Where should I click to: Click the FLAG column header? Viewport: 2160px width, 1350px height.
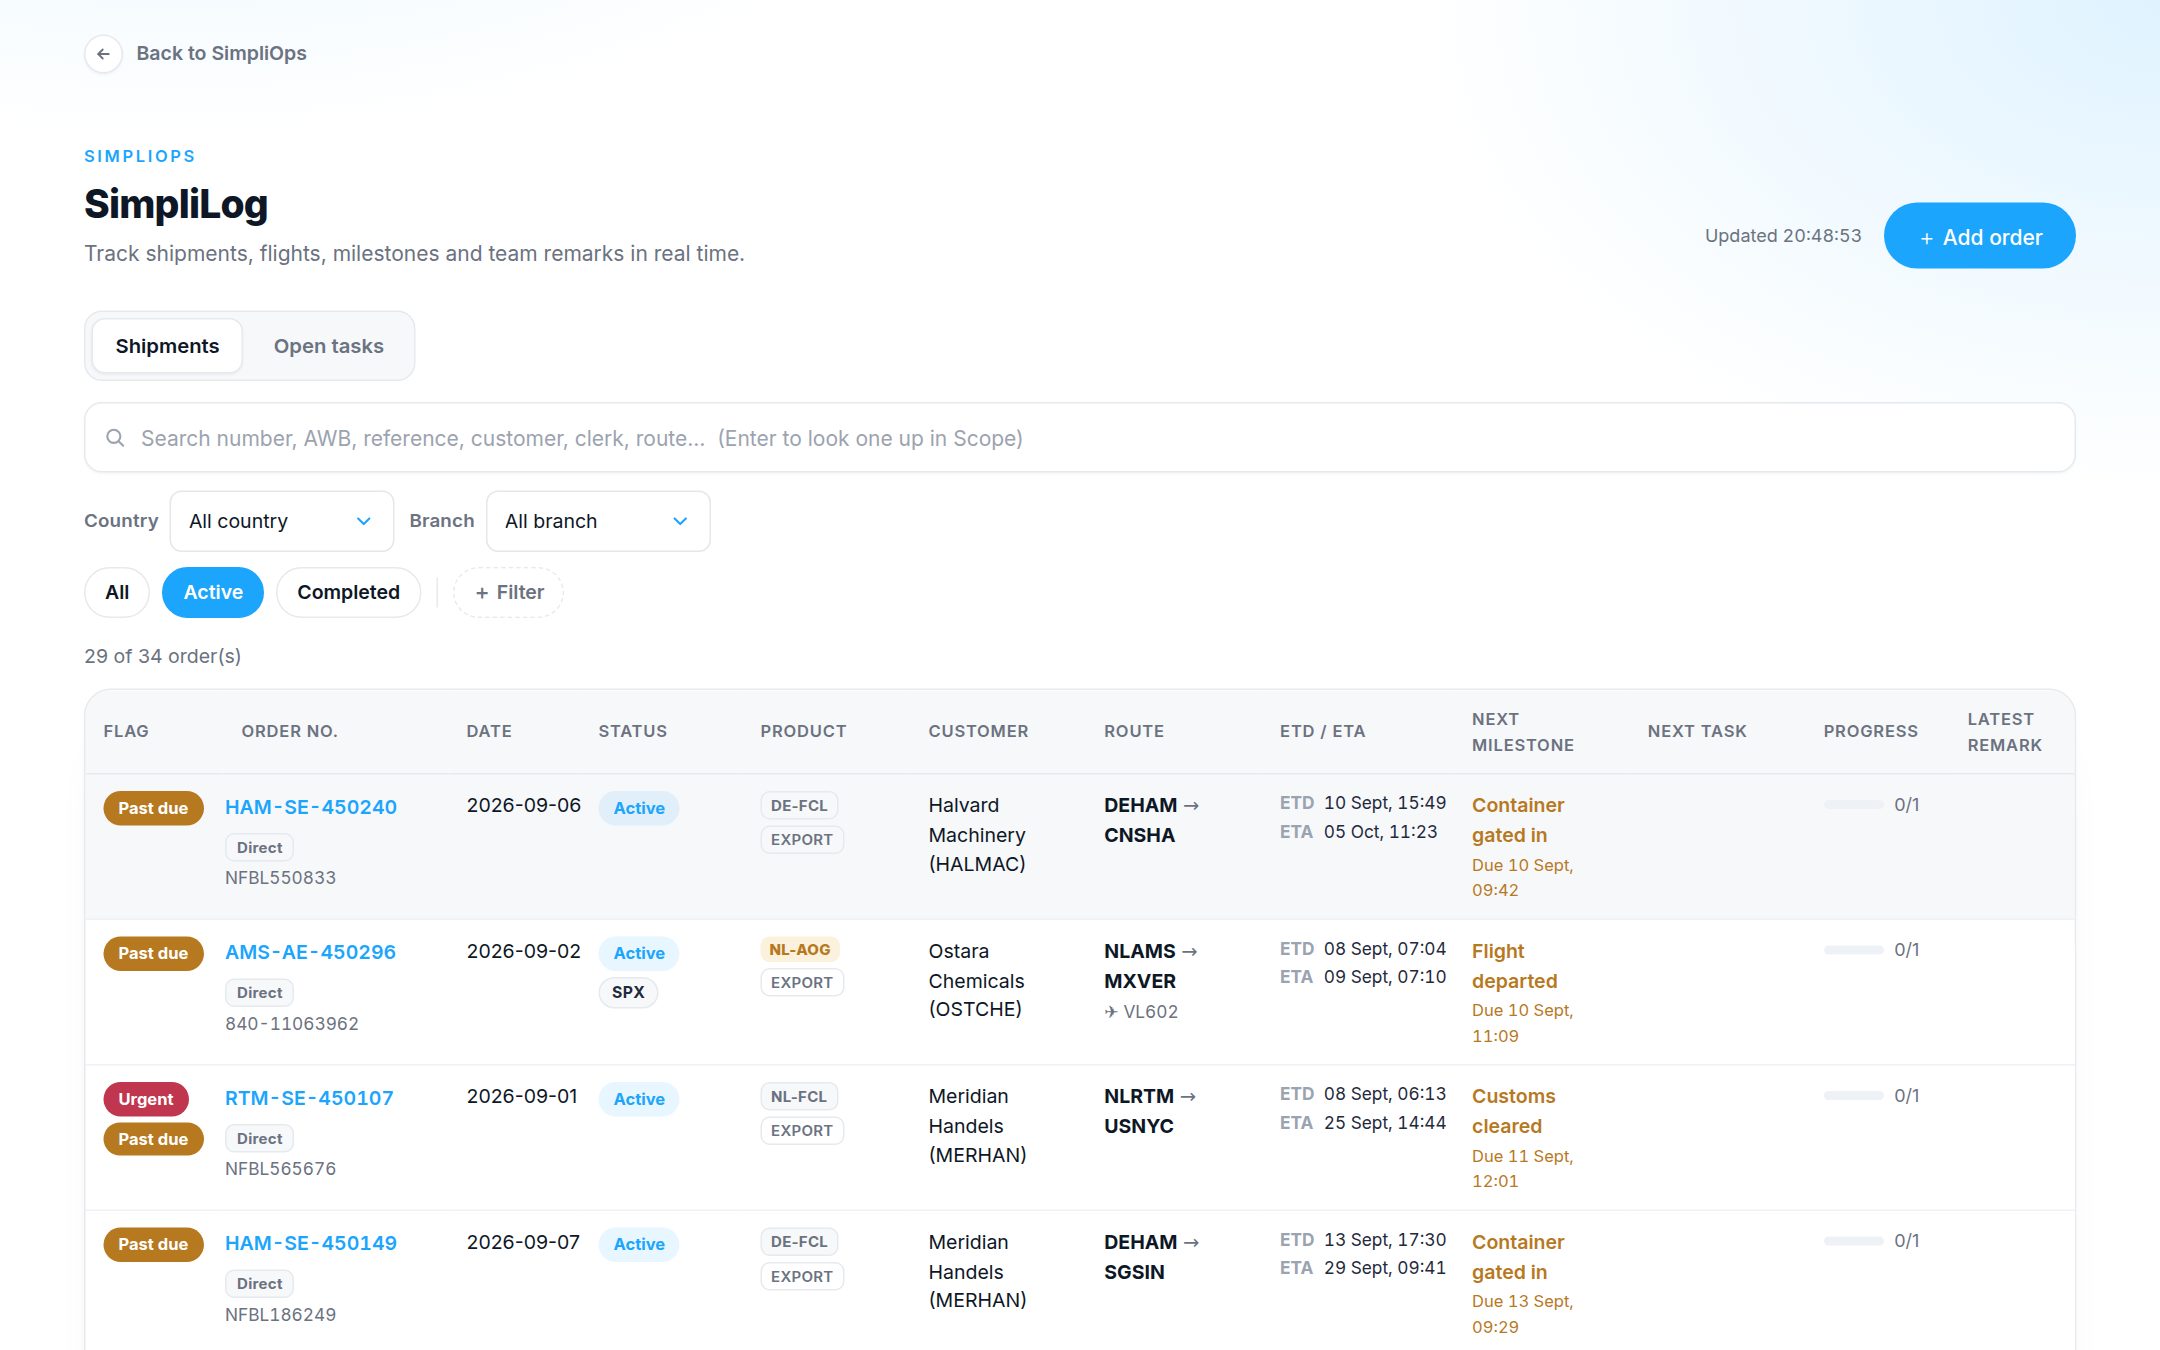click(126, 731)
